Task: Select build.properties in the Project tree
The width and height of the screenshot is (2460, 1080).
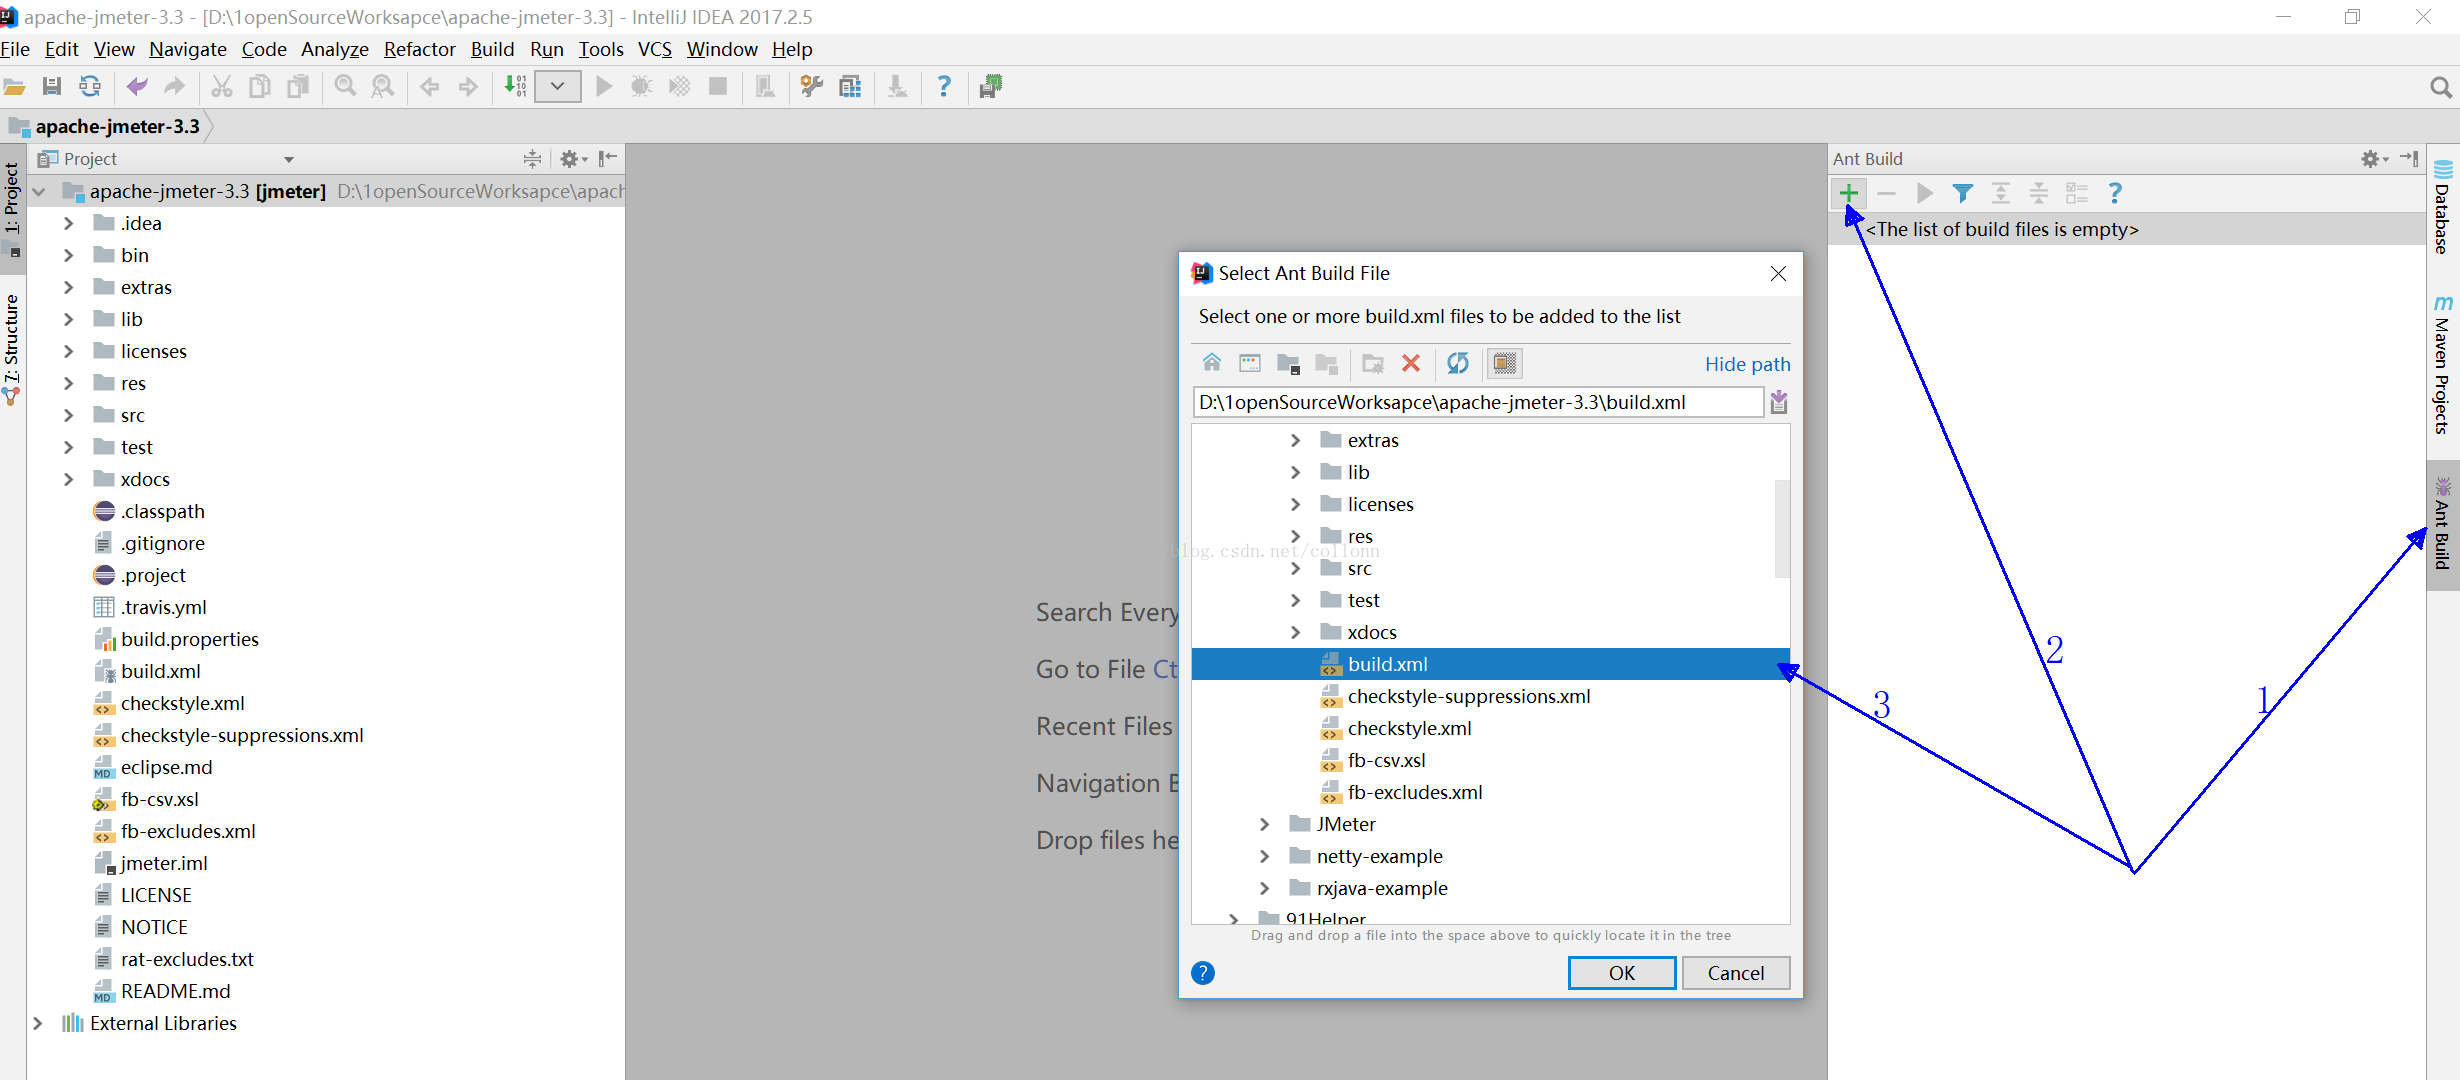Action: tap(176, 639)
